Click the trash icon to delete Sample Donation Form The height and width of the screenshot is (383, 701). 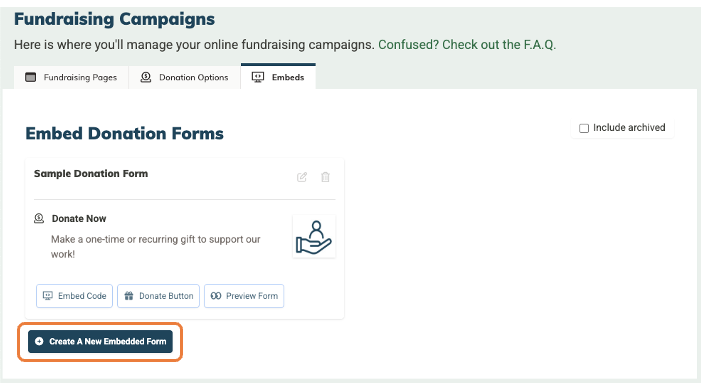click(x=325, y=177)
